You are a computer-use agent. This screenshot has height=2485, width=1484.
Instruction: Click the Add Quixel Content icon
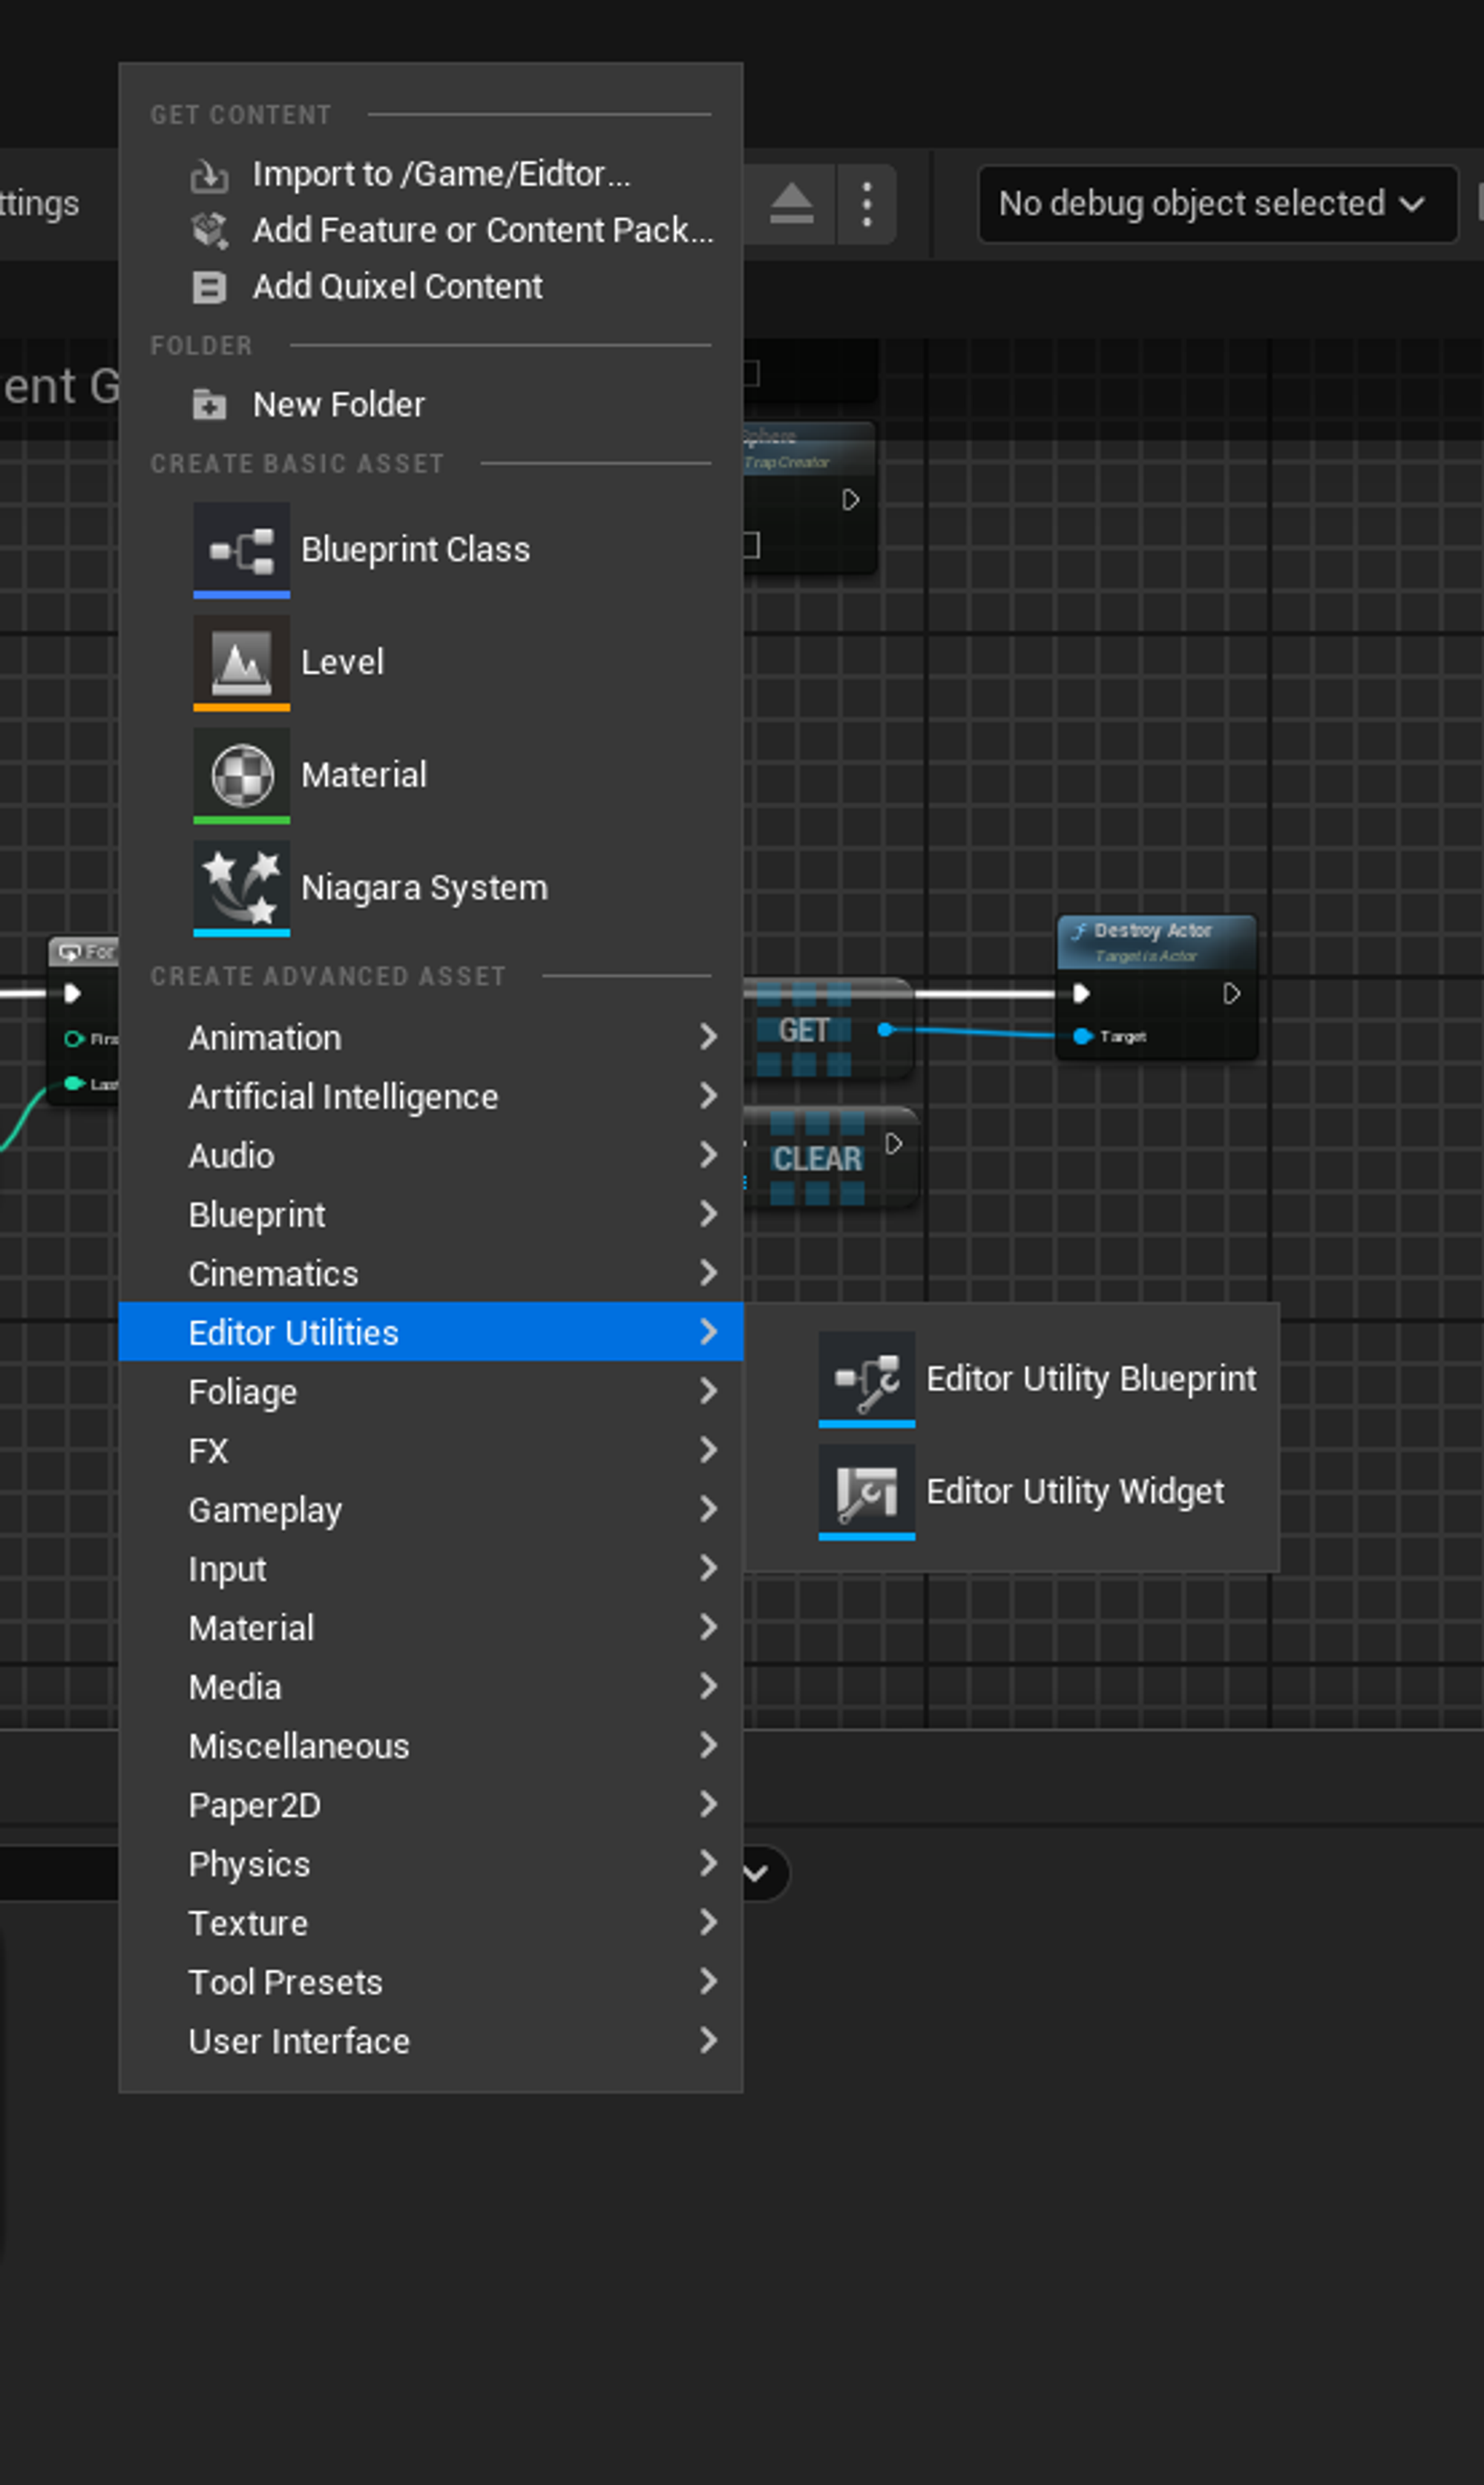pyautogui.click(x=209, y=287)
